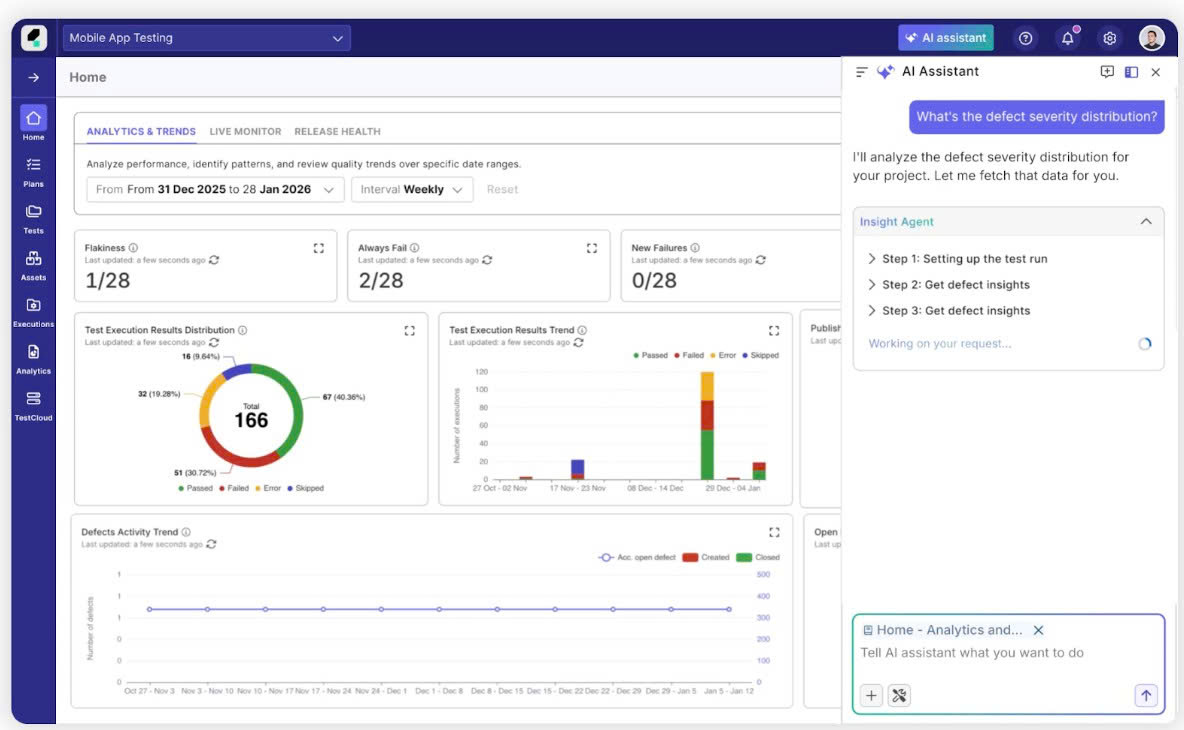Refresh the Flakiness widget data
This screenshot has height=730, width=1184.
coord(214,260)
